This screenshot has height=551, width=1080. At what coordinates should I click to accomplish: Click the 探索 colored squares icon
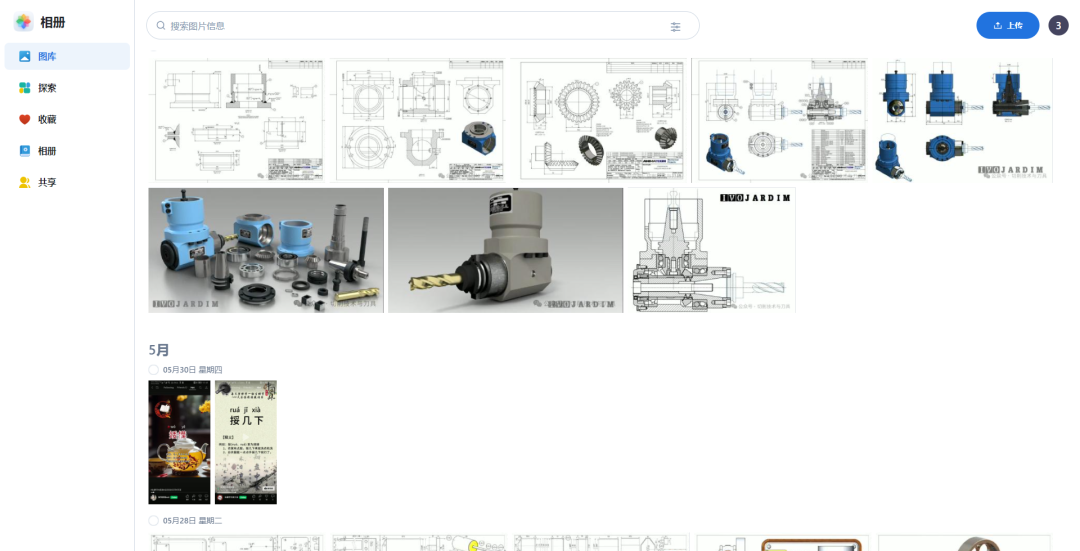click(25, 88)
